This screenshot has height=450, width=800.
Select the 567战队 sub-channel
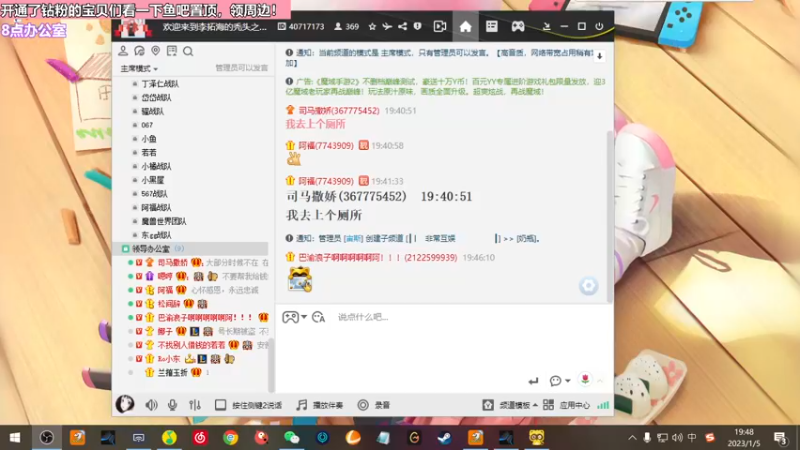154,194
